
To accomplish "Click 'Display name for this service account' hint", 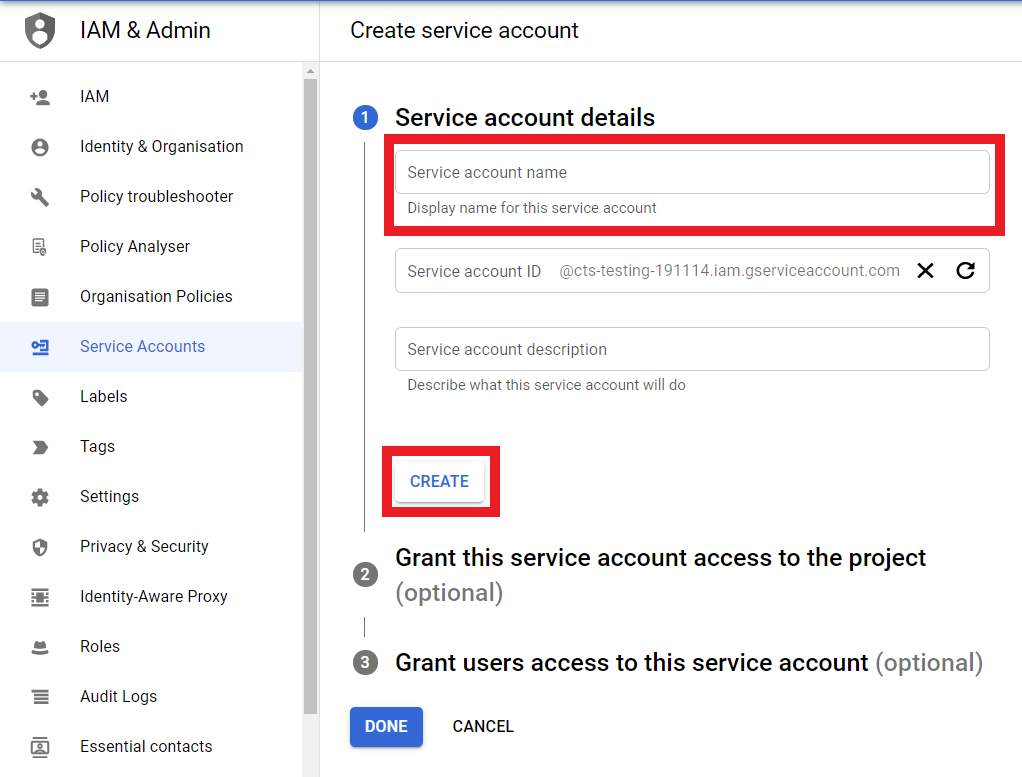I will (x=532, y=208).
